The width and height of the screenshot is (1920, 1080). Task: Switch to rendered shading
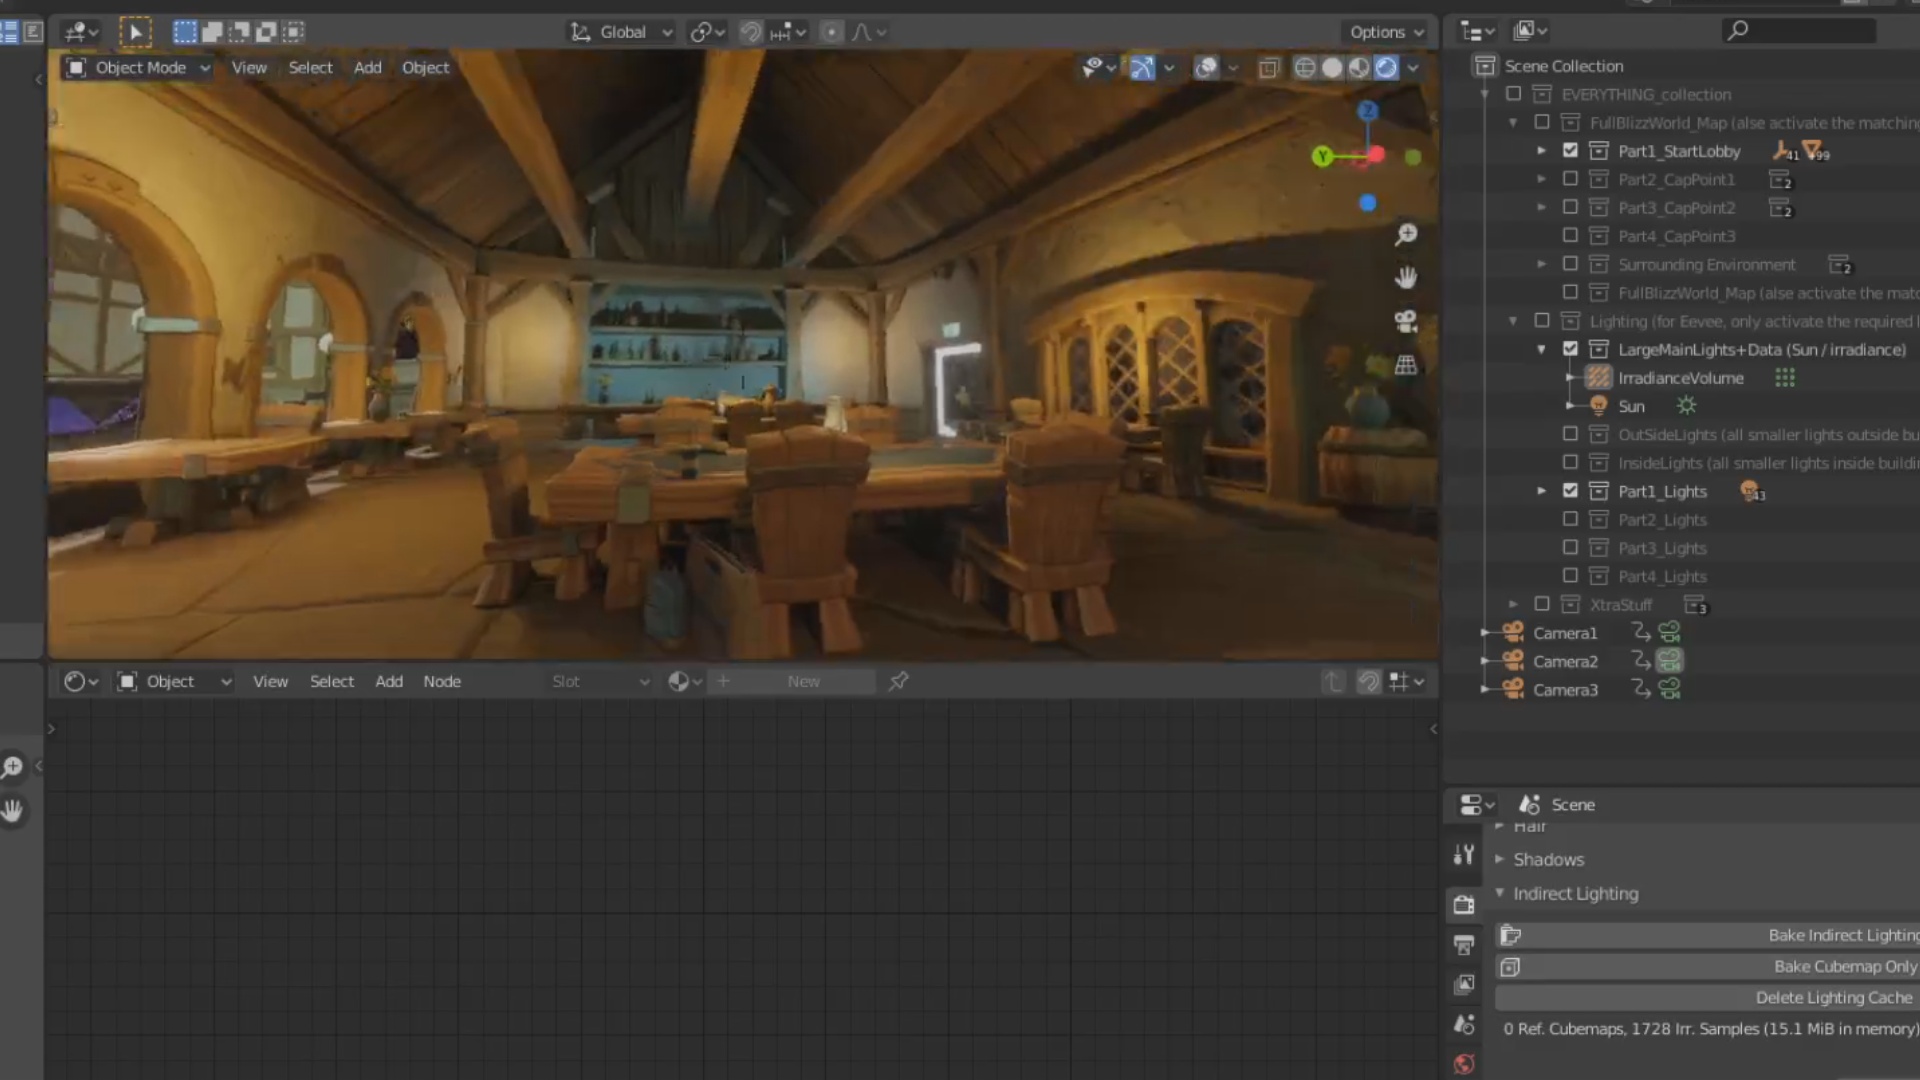tap(1386, 67)
